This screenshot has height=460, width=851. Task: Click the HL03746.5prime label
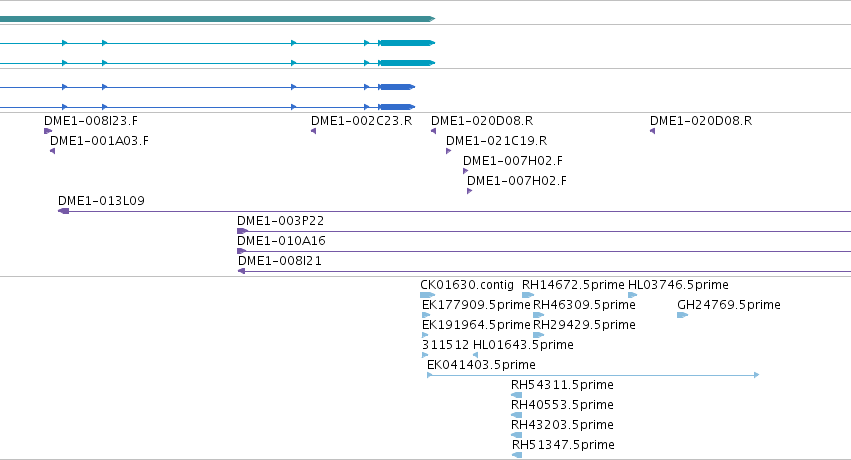[678, 285]
